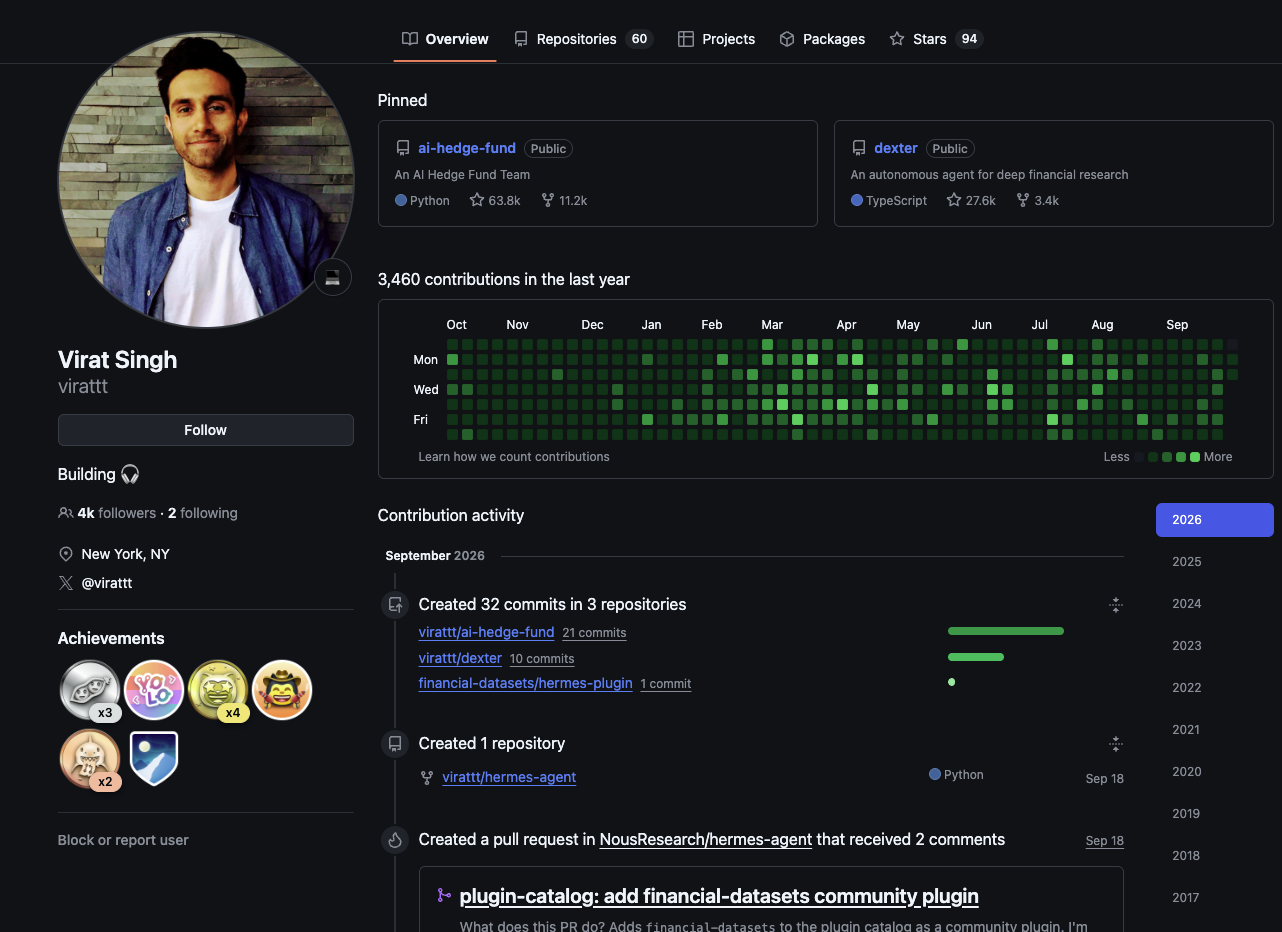The height and width of the screenshot is (932, 1282).
Task: Click the green commit bar for dexter
Action: [976, 657]
